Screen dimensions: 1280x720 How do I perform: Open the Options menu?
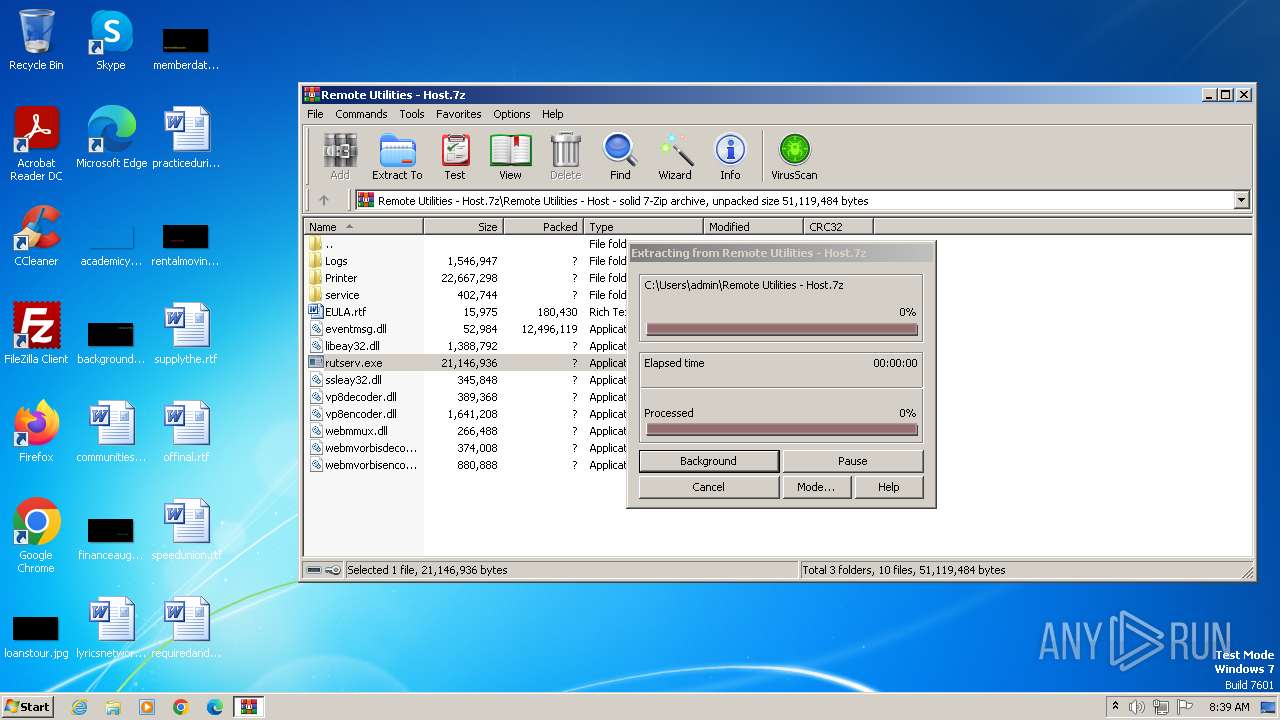coord(512,114)
